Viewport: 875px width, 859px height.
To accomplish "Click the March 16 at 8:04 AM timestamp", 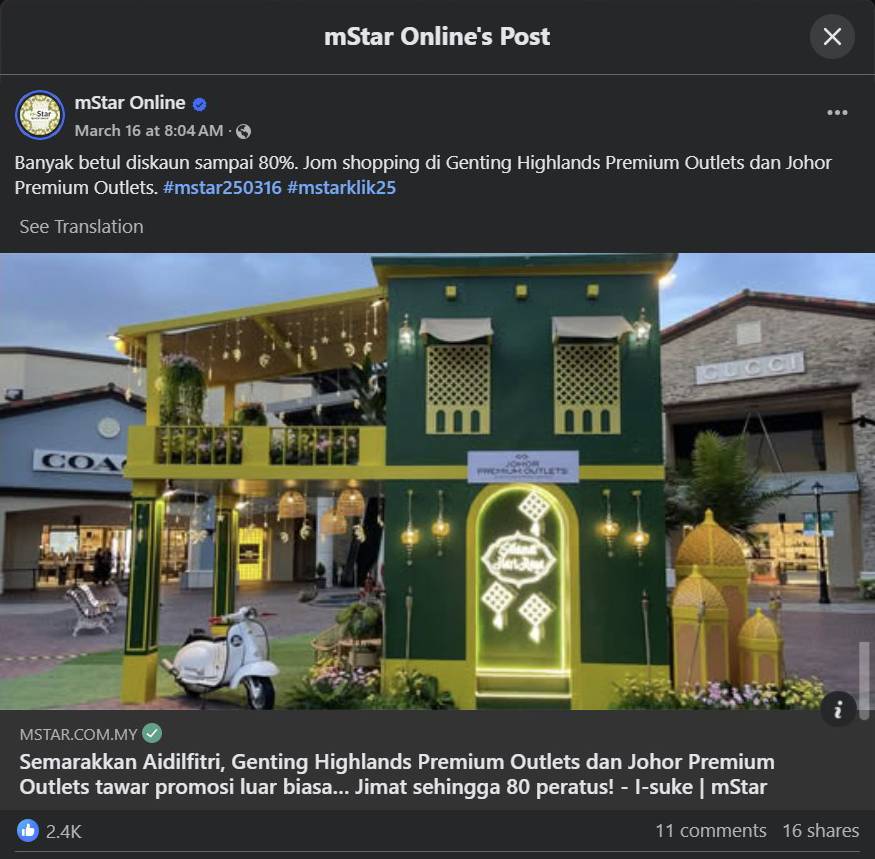I will (x=149, y=131).
